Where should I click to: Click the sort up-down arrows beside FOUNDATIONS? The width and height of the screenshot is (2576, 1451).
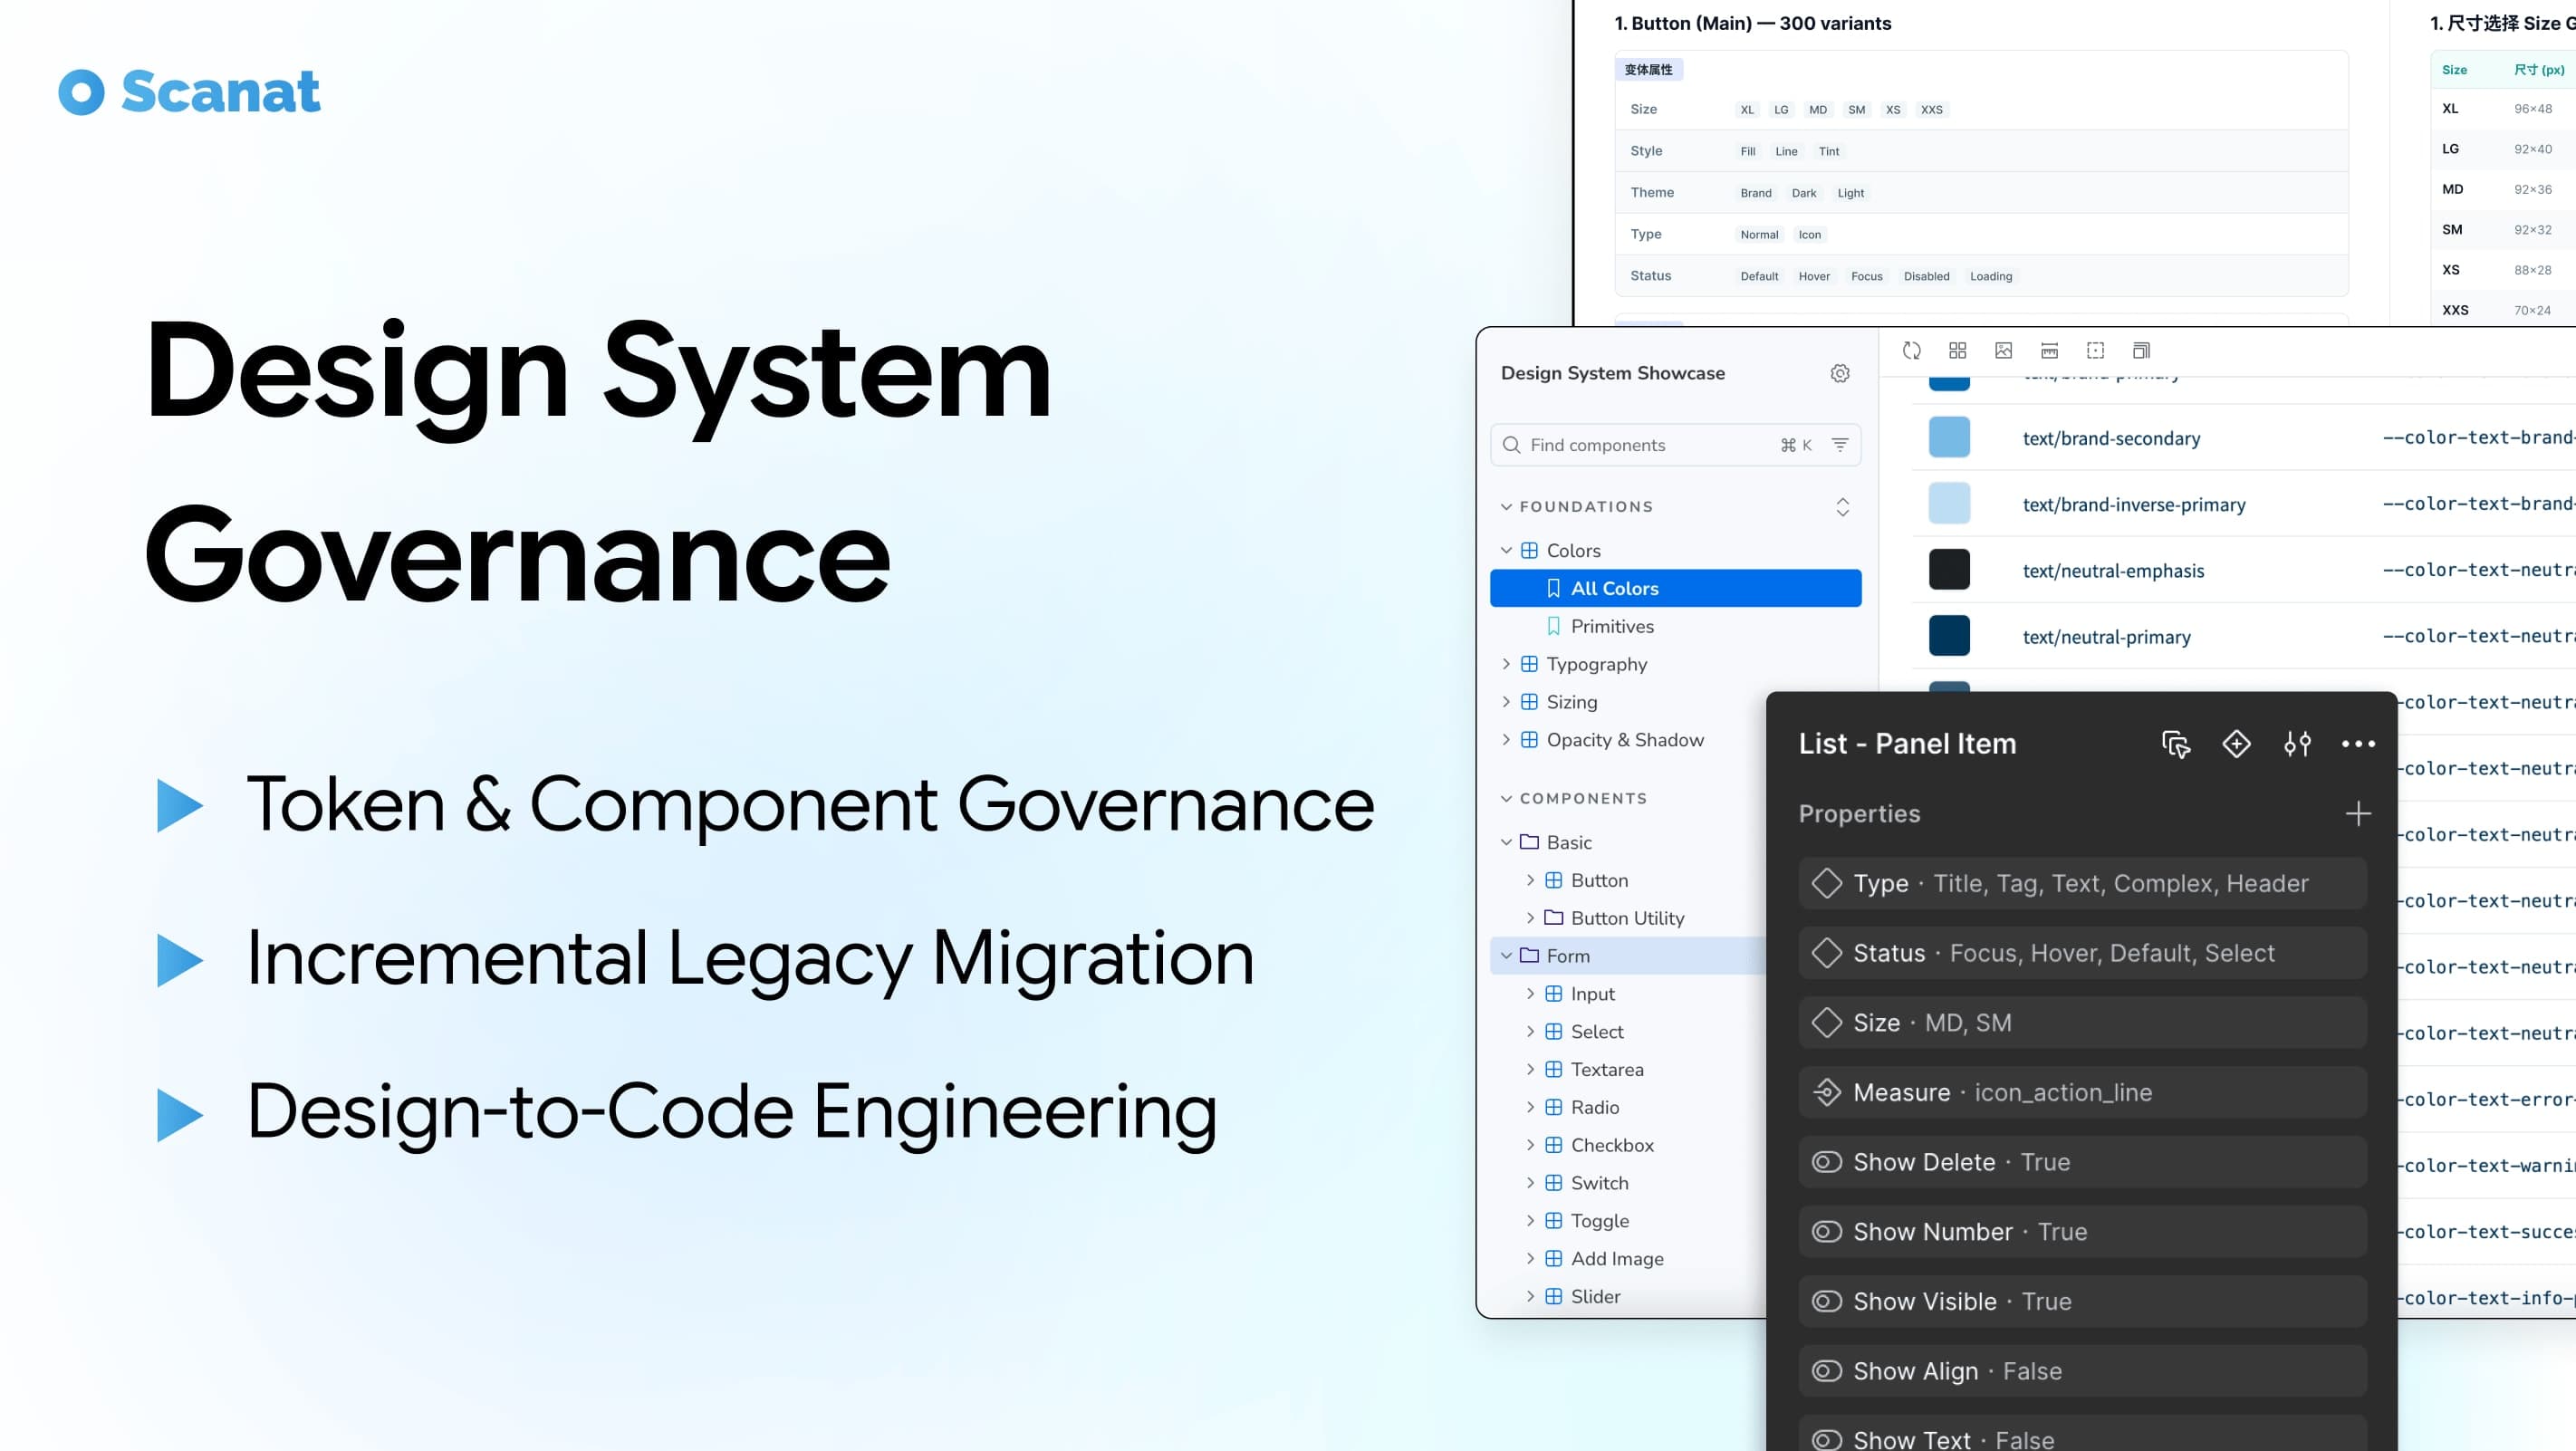pyautogui.click(x=1842, y=507)
